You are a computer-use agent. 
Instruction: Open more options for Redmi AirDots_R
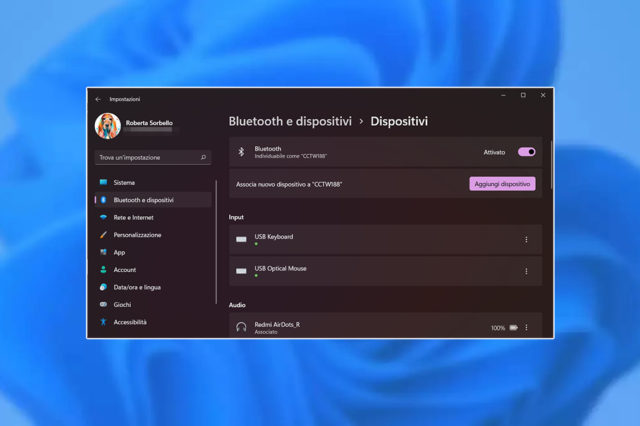[x=526, y=328]
